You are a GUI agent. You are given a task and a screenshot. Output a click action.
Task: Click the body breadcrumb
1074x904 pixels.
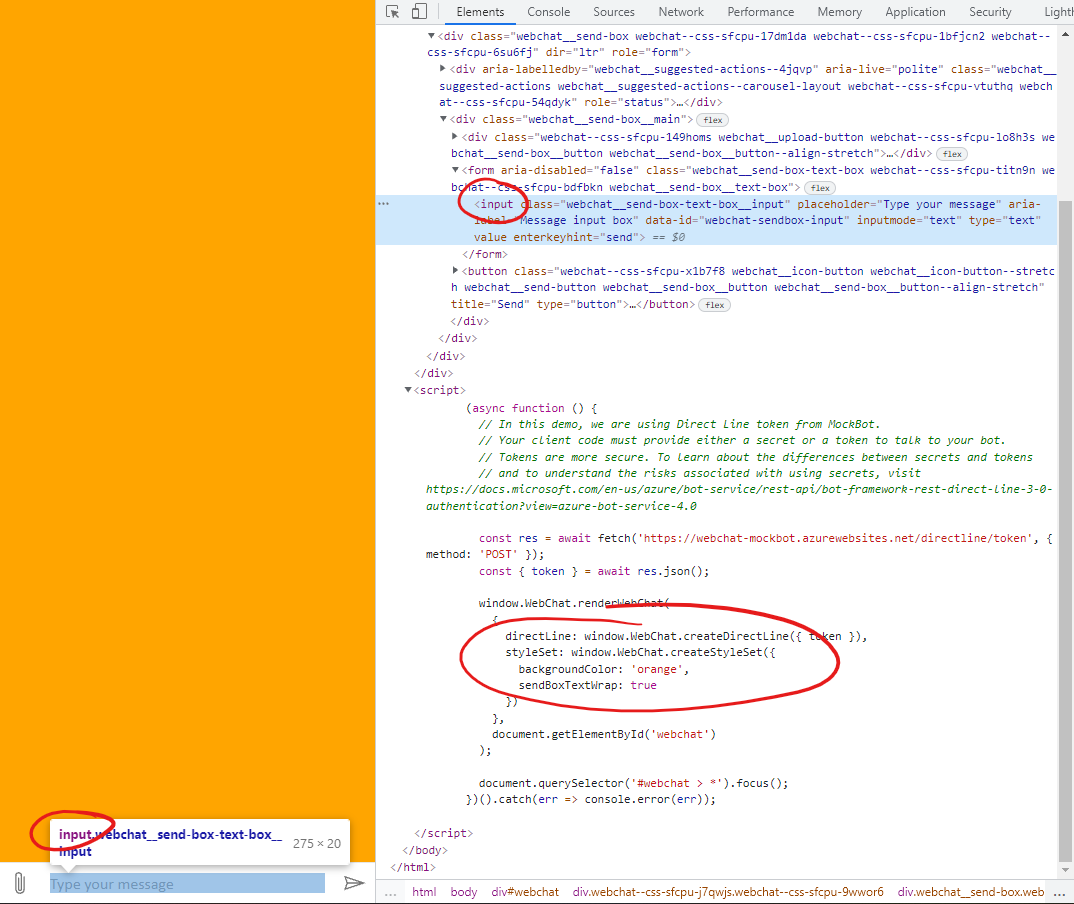[464, 892]
